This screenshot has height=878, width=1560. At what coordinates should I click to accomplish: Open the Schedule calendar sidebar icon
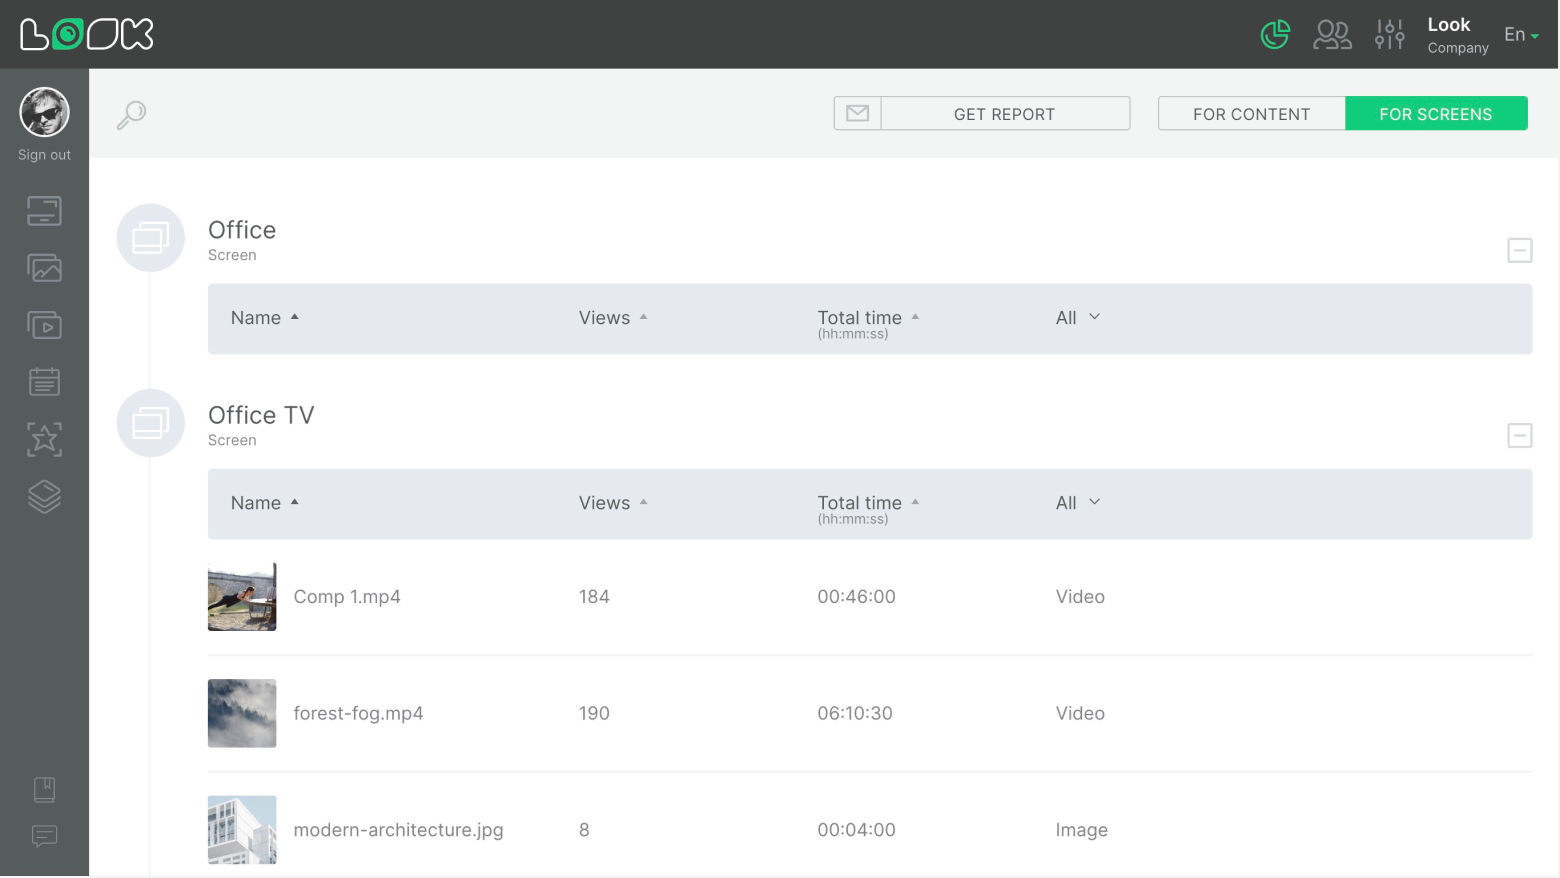44,382
